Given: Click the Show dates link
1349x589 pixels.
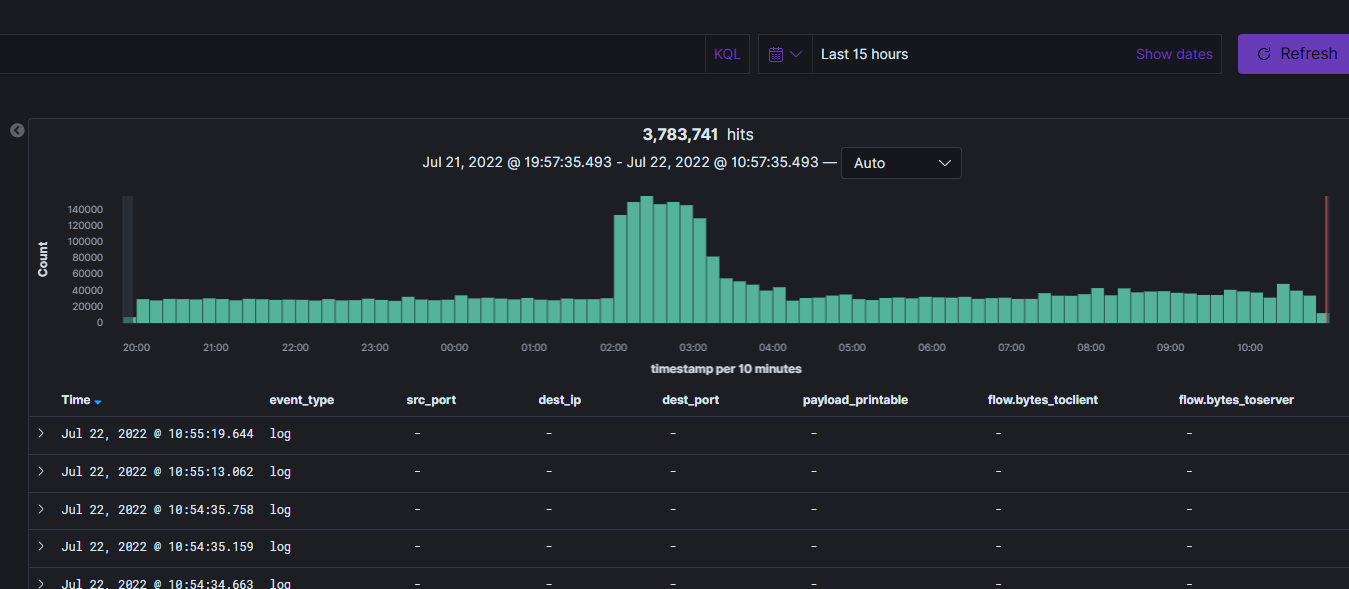Looking at the screenshot, I should (1174, 54).
